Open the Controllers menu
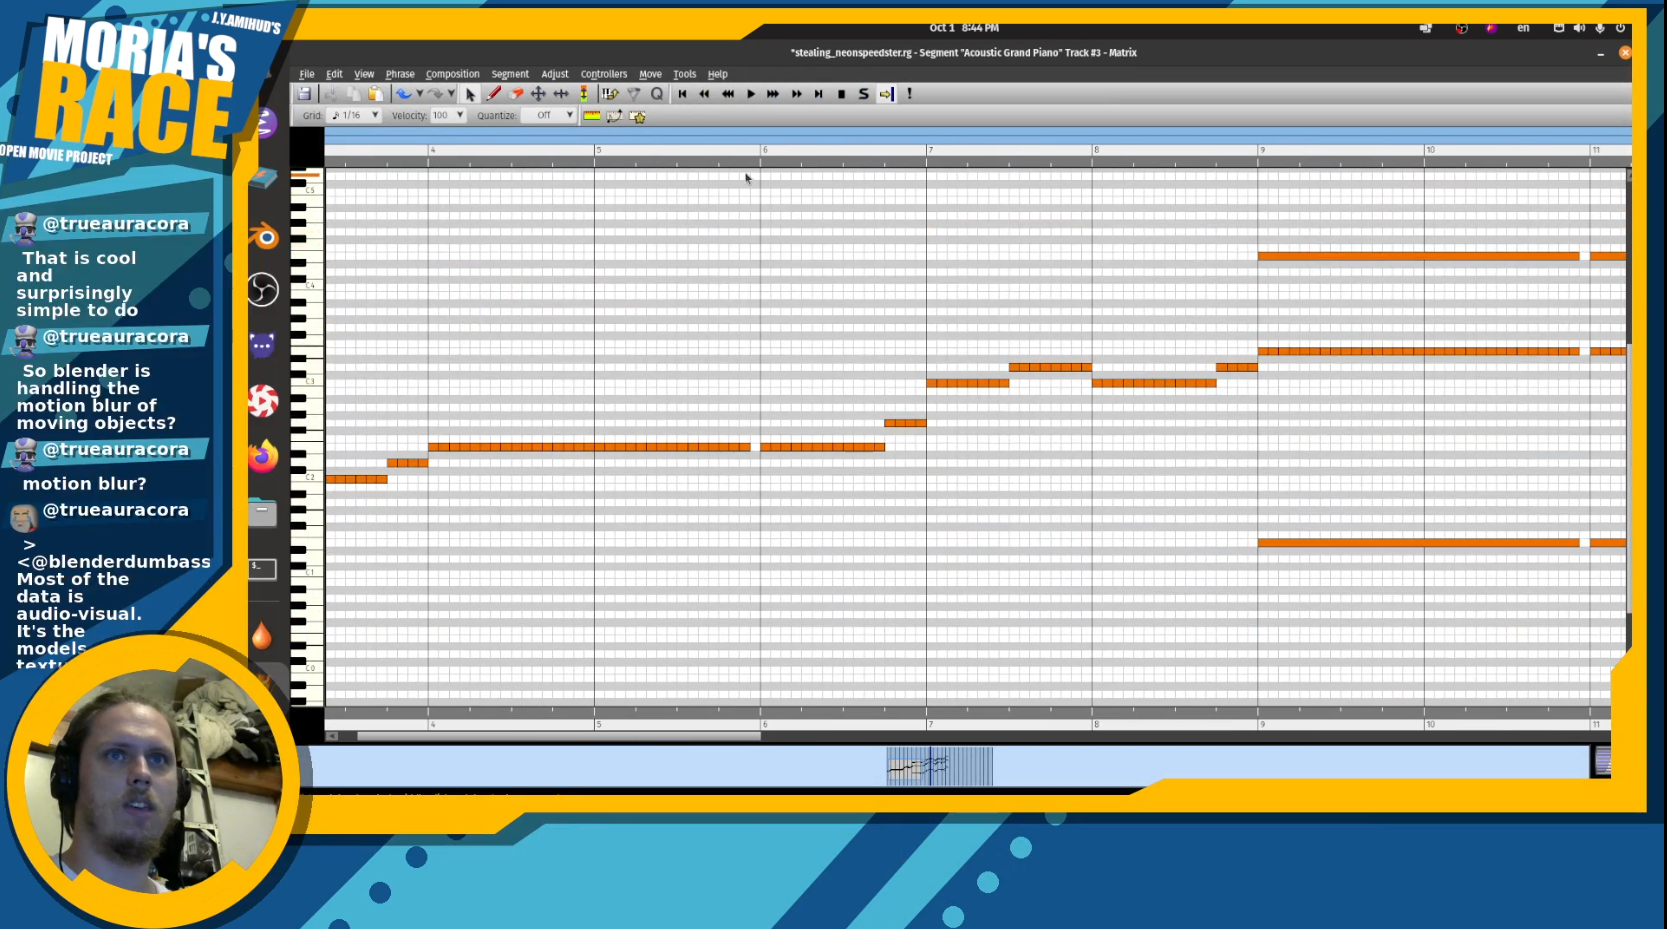Screen dimensions: 1667x929 click(604, 74)
